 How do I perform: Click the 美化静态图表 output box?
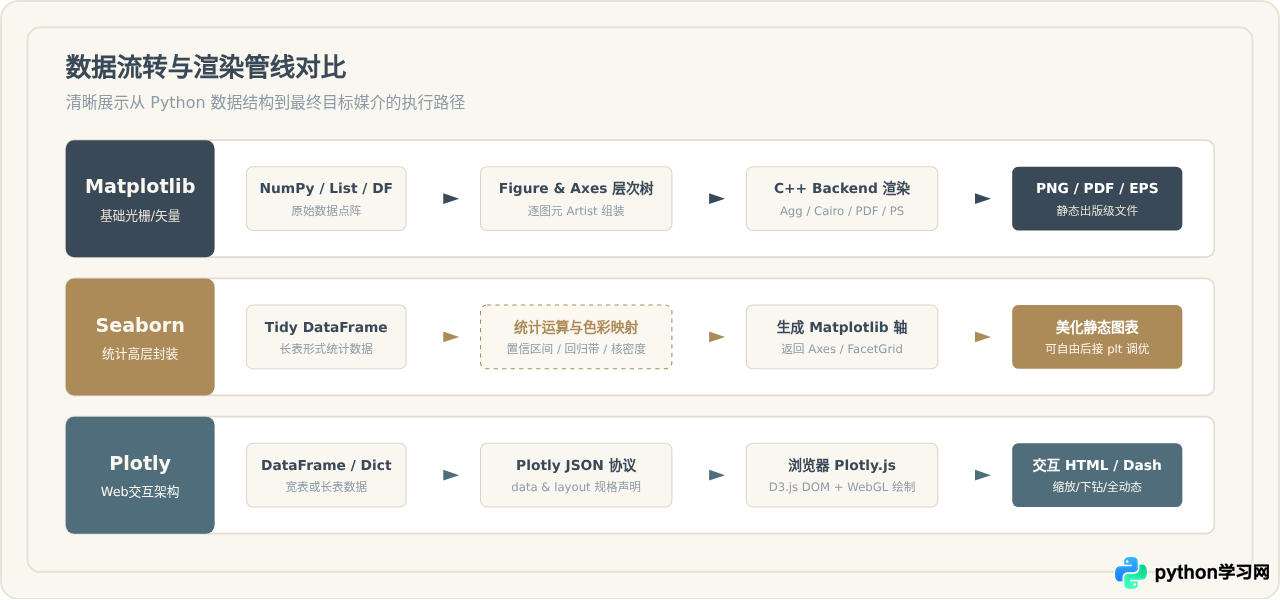tap(1097, 337)
